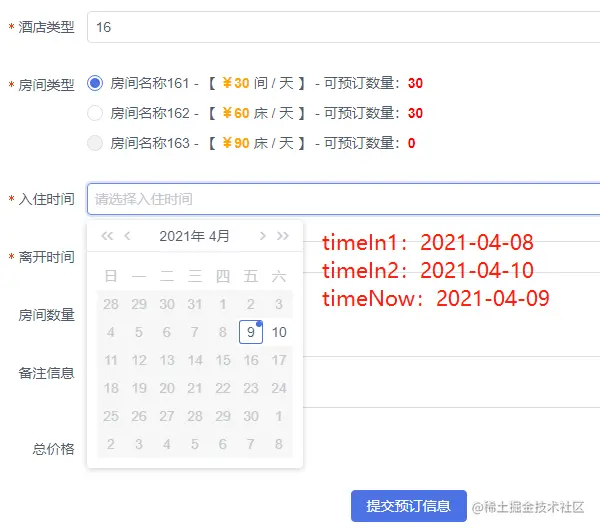Go to next month in calendar
Image resolution: width=600 pixels, height=530 pixels.
tap(262, 236)
